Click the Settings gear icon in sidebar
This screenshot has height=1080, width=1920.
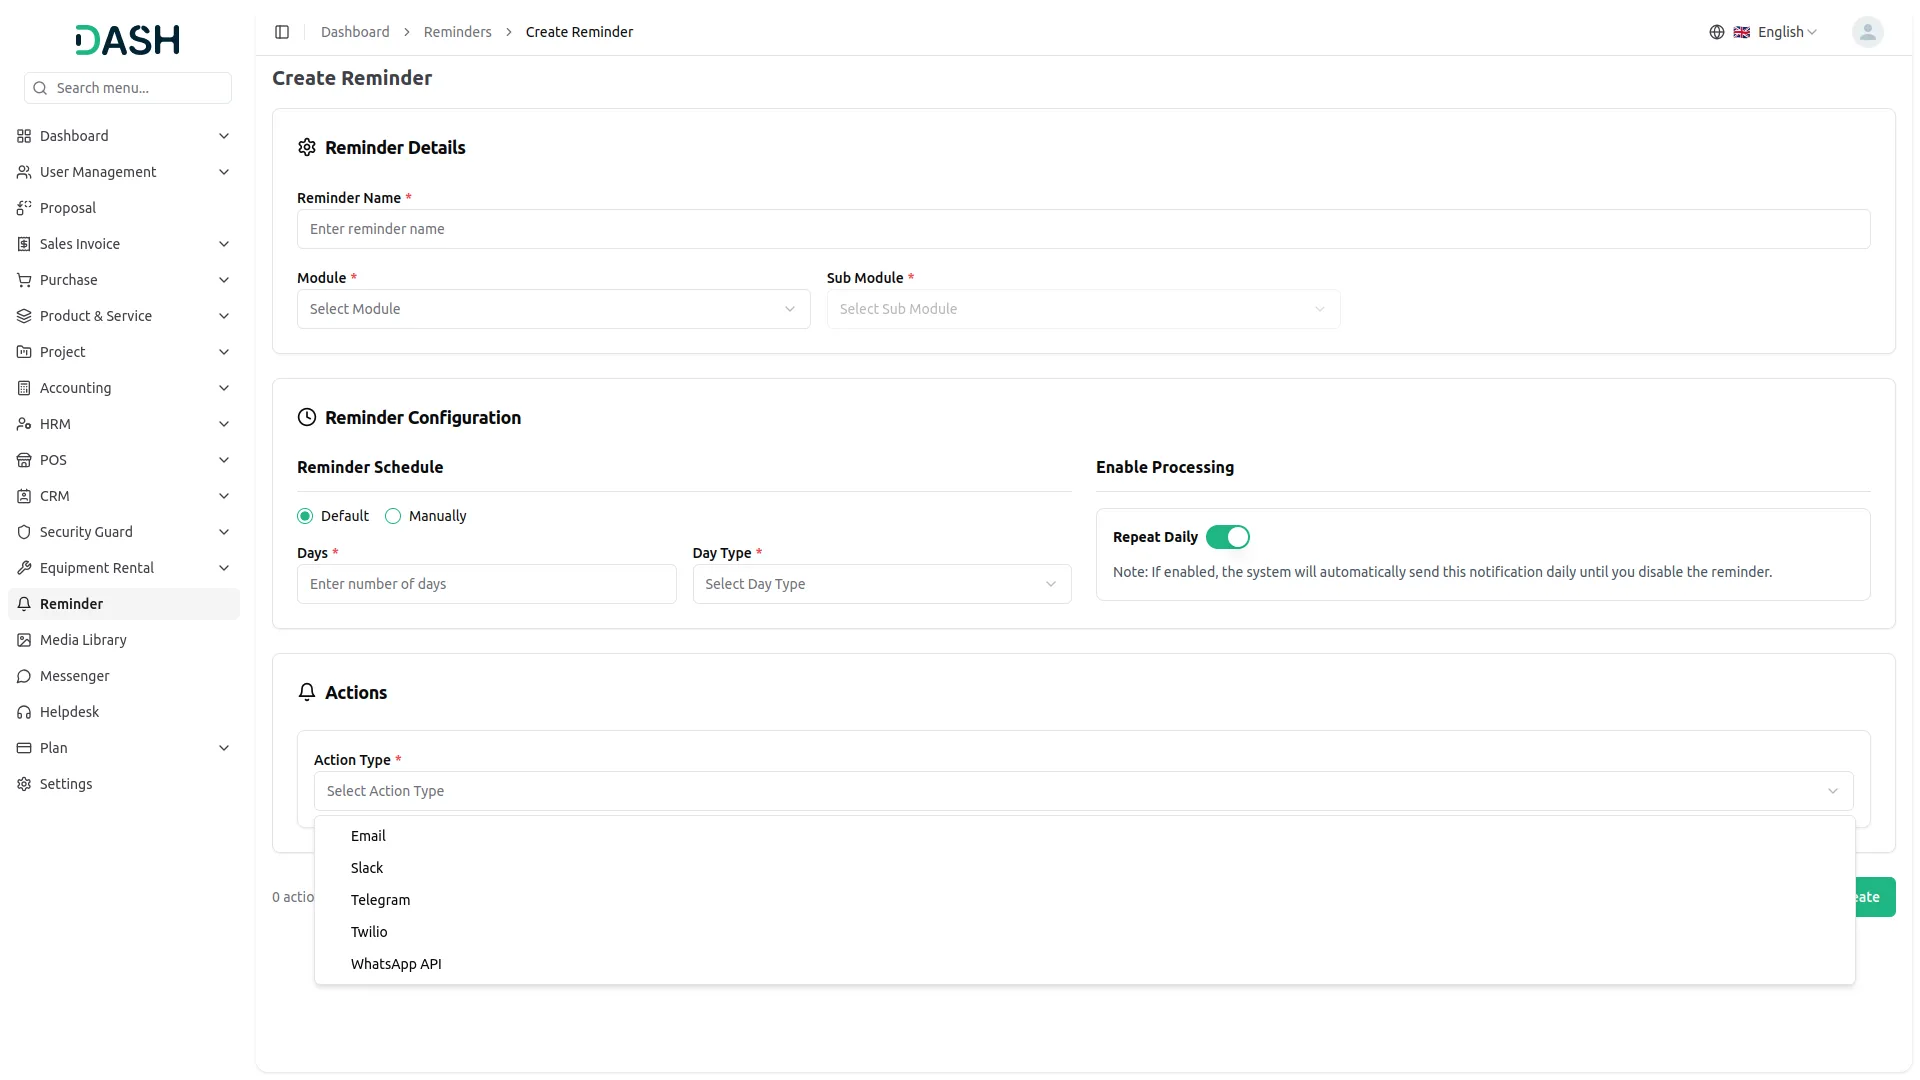coord(24,784)
